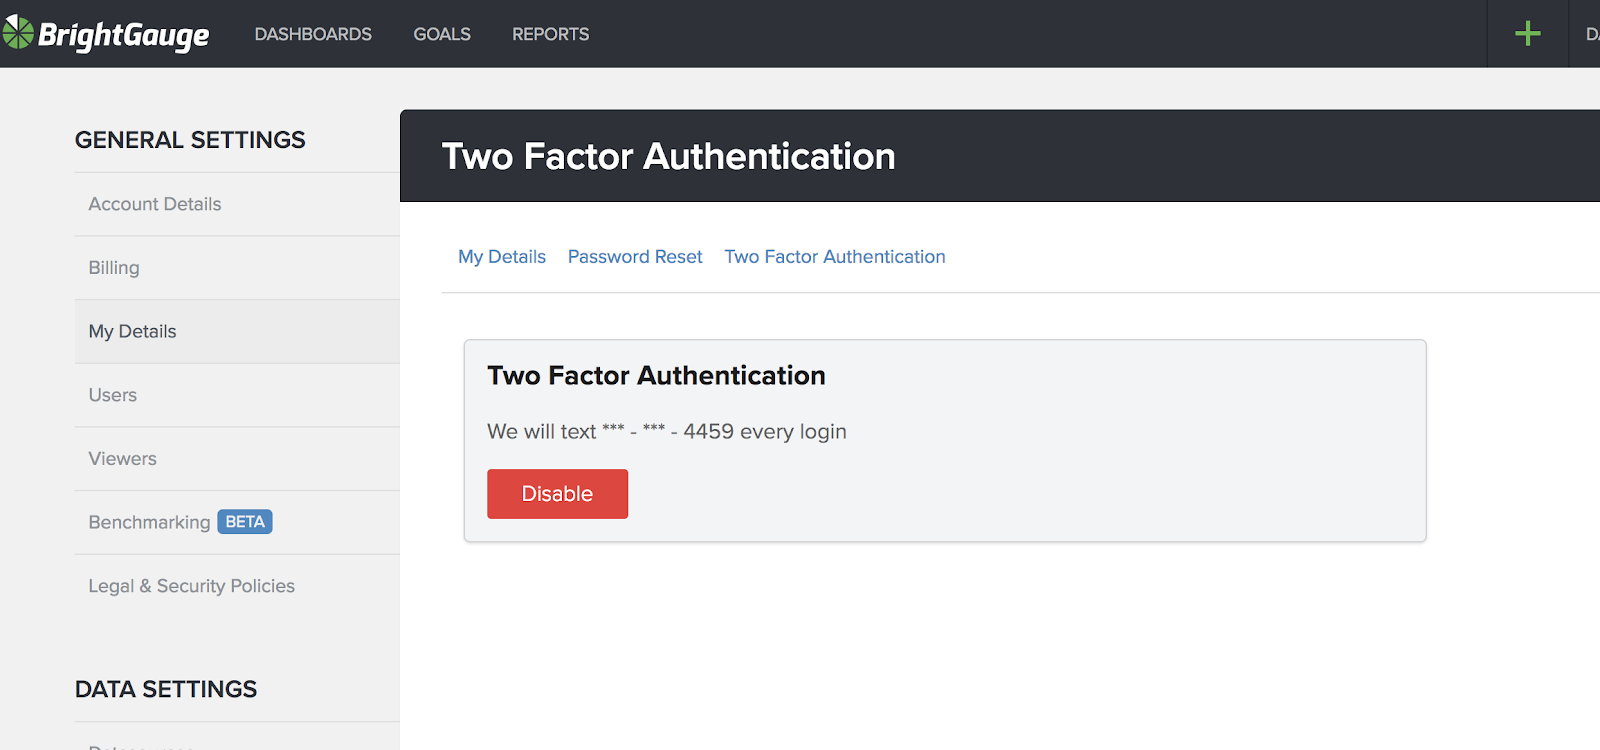Open the Reports menu
This screenshot has height=750, width=1600.
tap(550, 34)
